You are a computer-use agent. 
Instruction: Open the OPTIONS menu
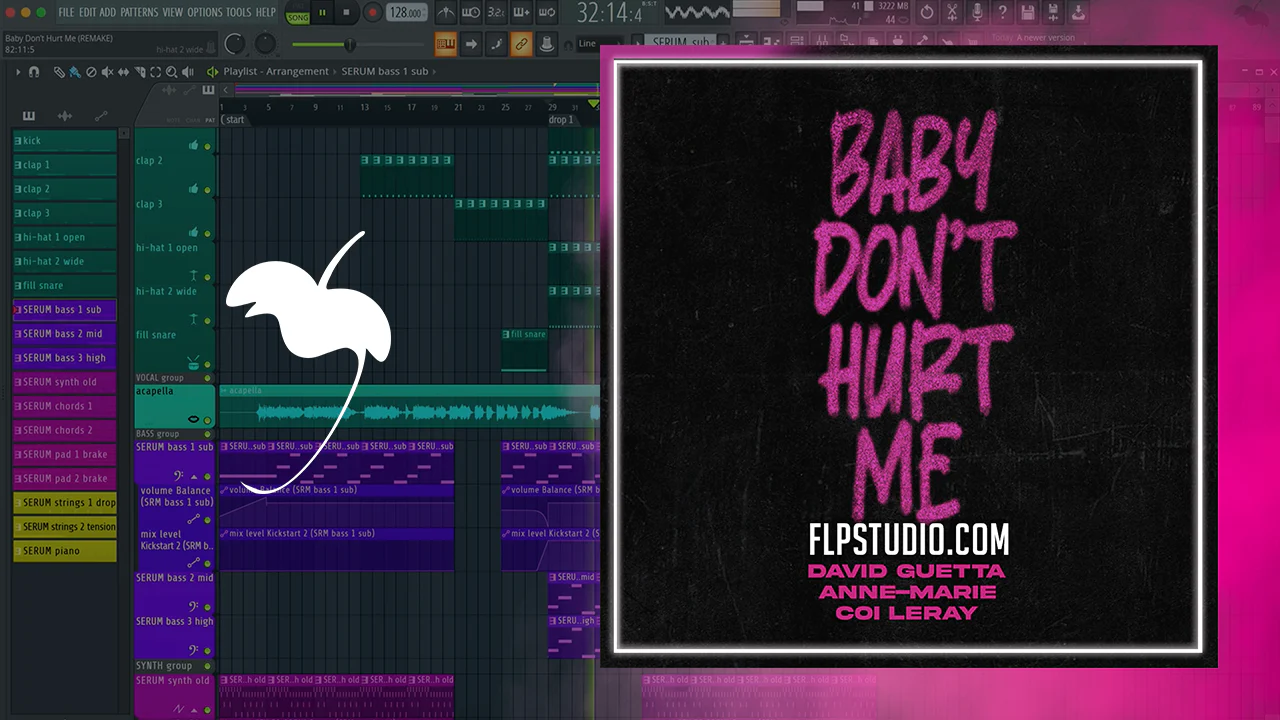[x=205, y=12]
